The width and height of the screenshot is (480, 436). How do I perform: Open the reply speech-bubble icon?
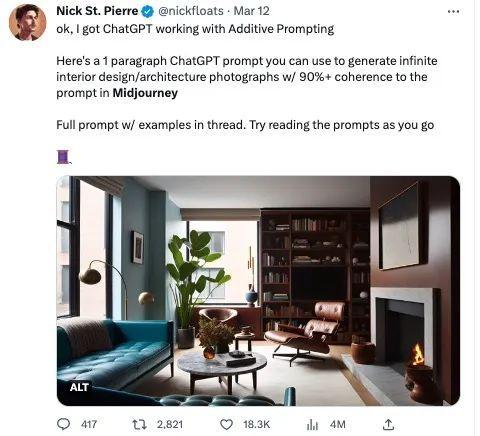[x=63, y=424]
